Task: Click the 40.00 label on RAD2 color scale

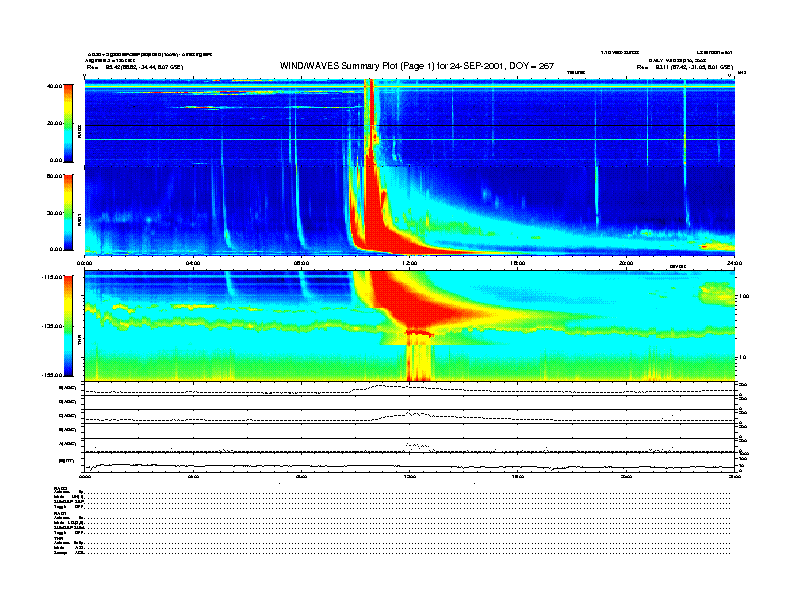Action: coord(54,86)
